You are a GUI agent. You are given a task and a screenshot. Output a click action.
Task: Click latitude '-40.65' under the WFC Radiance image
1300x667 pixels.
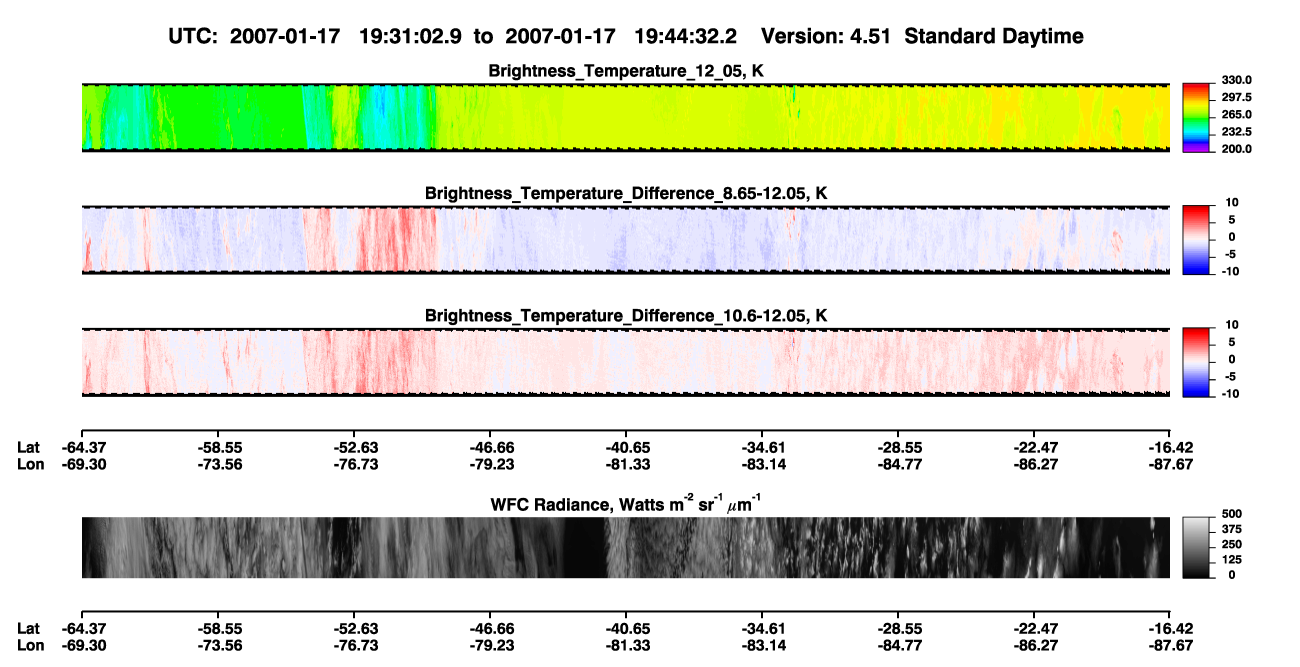coord(626,628)
